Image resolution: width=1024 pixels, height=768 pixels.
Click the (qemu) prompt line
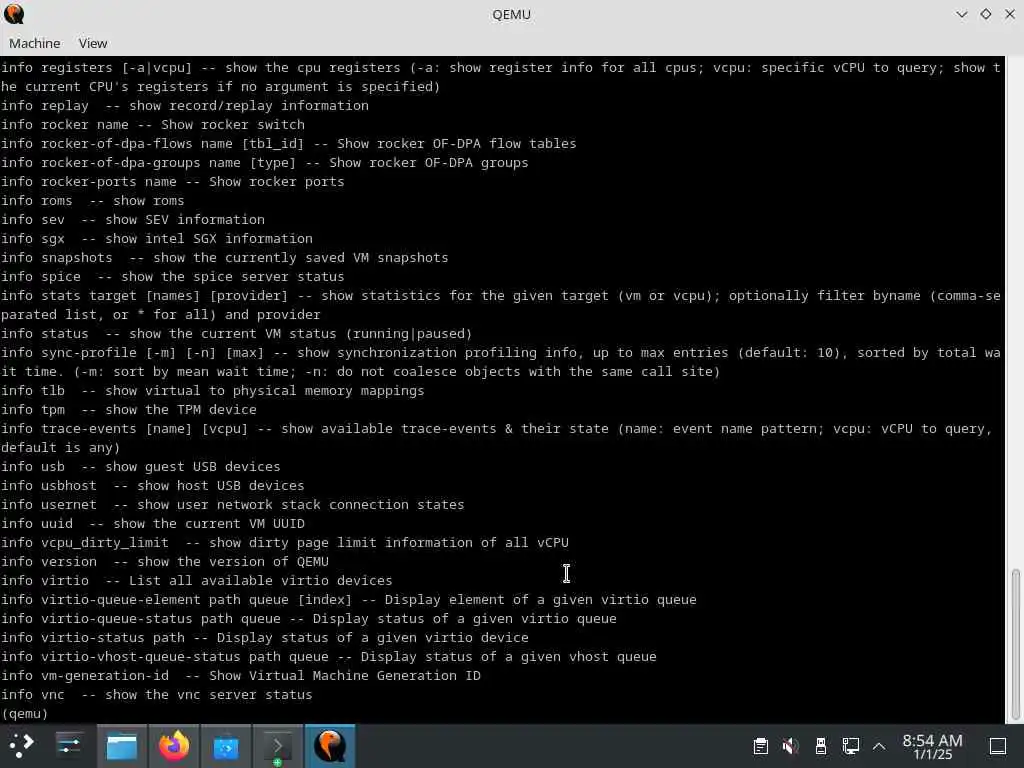point(25,713)
